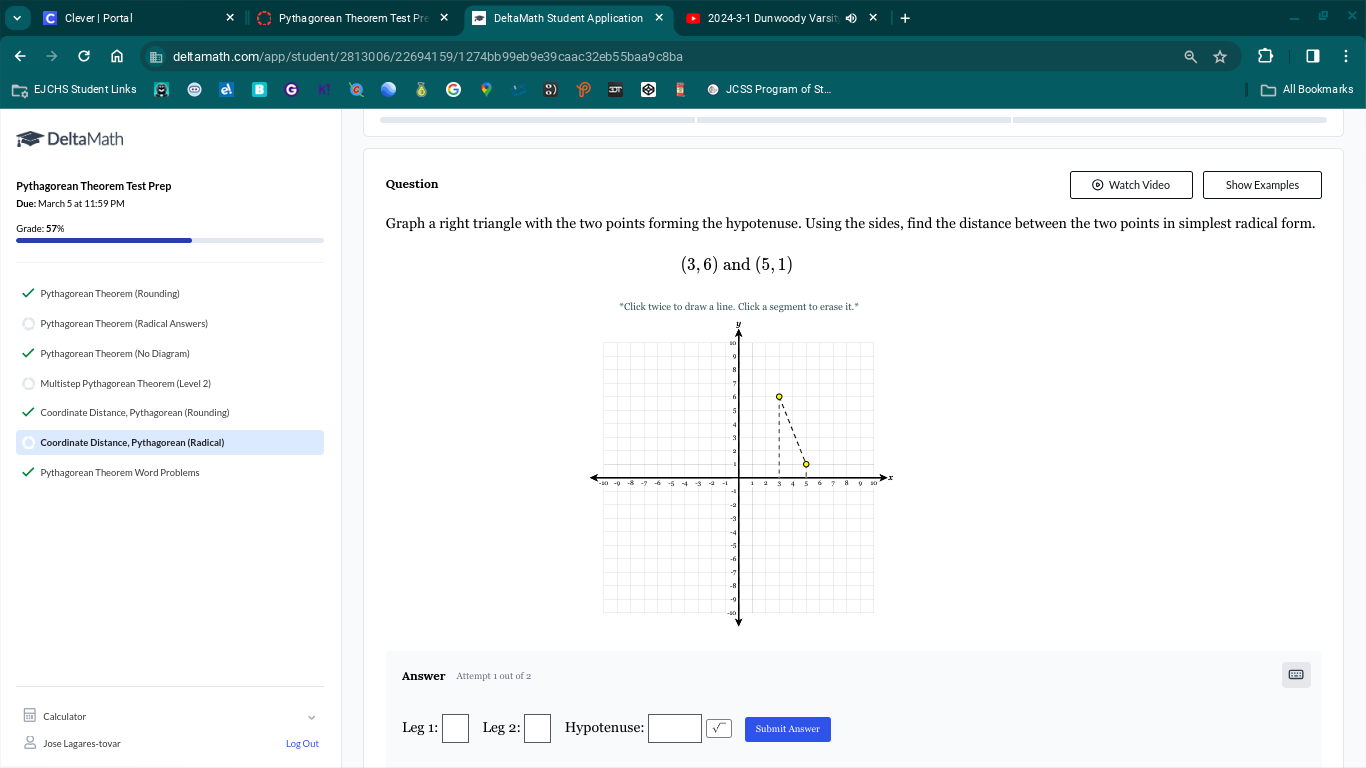
Task: Switch to the Dunwoody Varsity YouTube tab
Action: (782, 18)
